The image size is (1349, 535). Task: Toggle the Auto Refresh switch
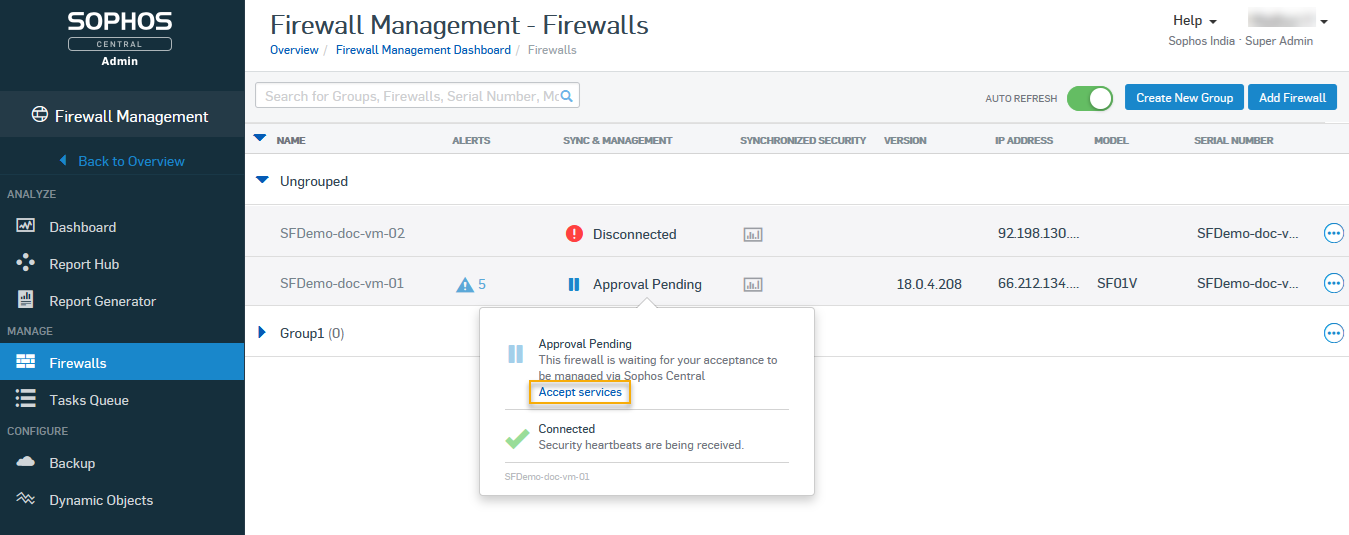[1089, 98]
